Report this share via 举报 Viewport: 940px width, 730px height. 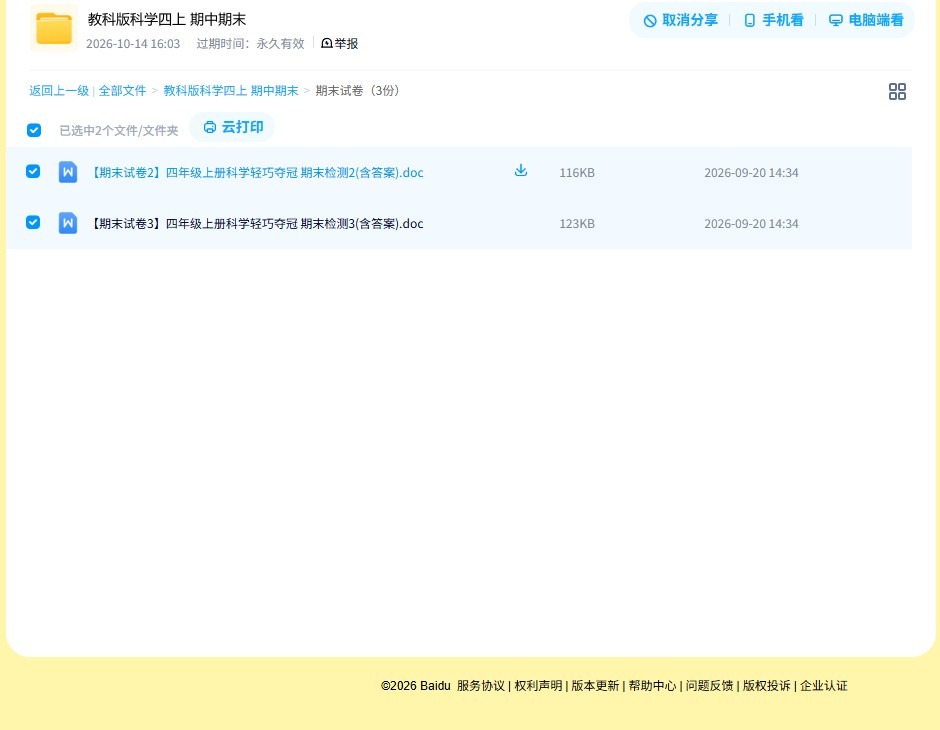339,43
